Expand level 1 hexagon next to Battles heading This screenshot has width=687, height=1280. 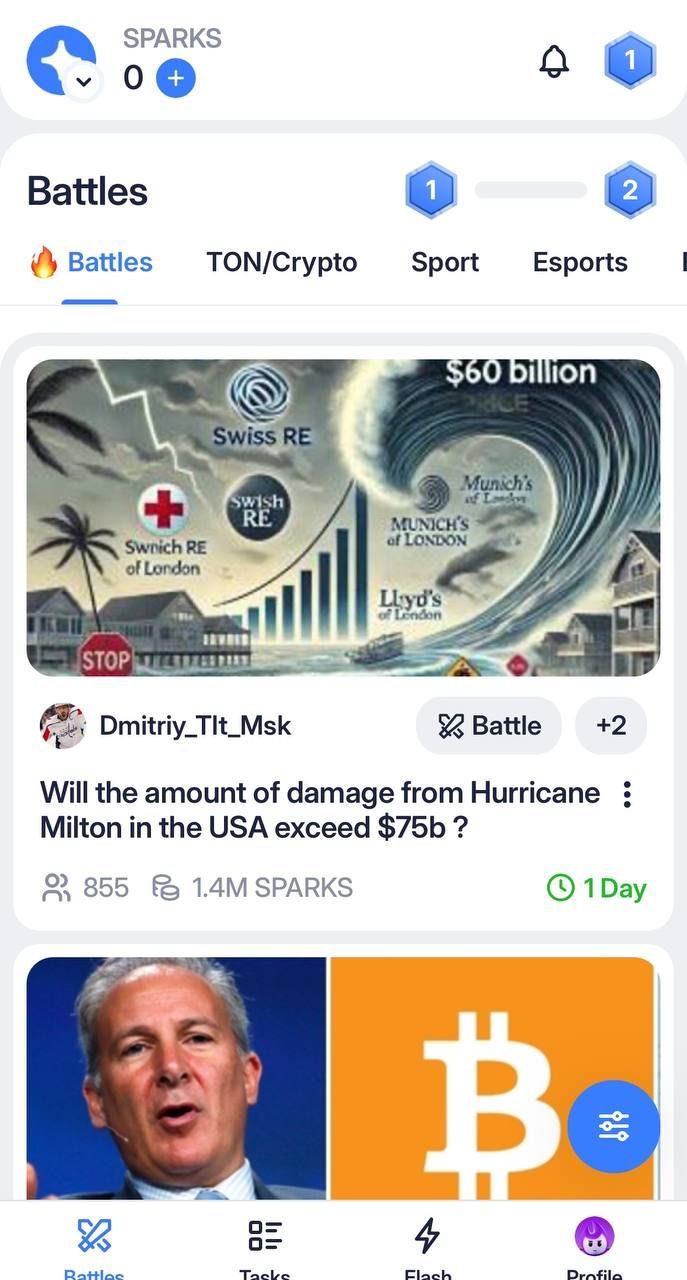[431, 190]
